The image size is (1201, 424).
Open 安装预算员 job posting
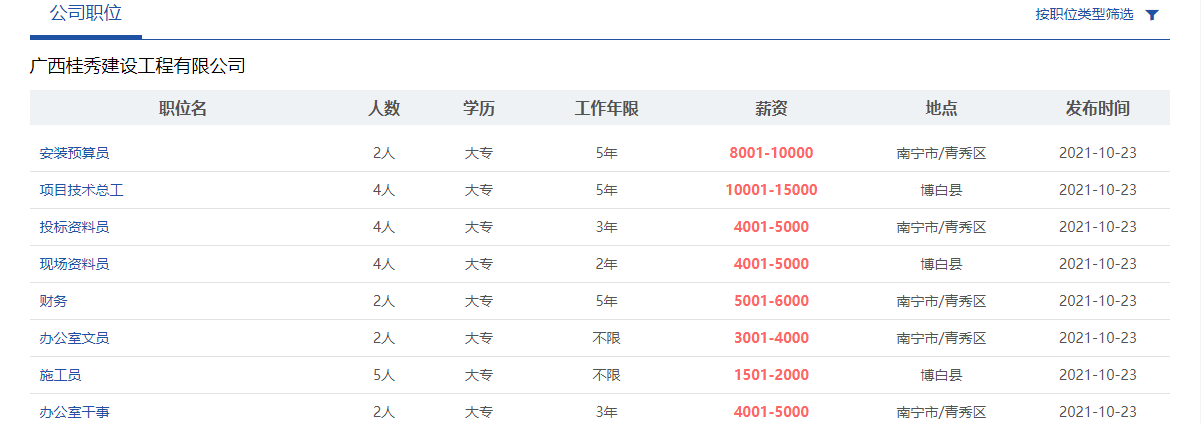point(74,153)
